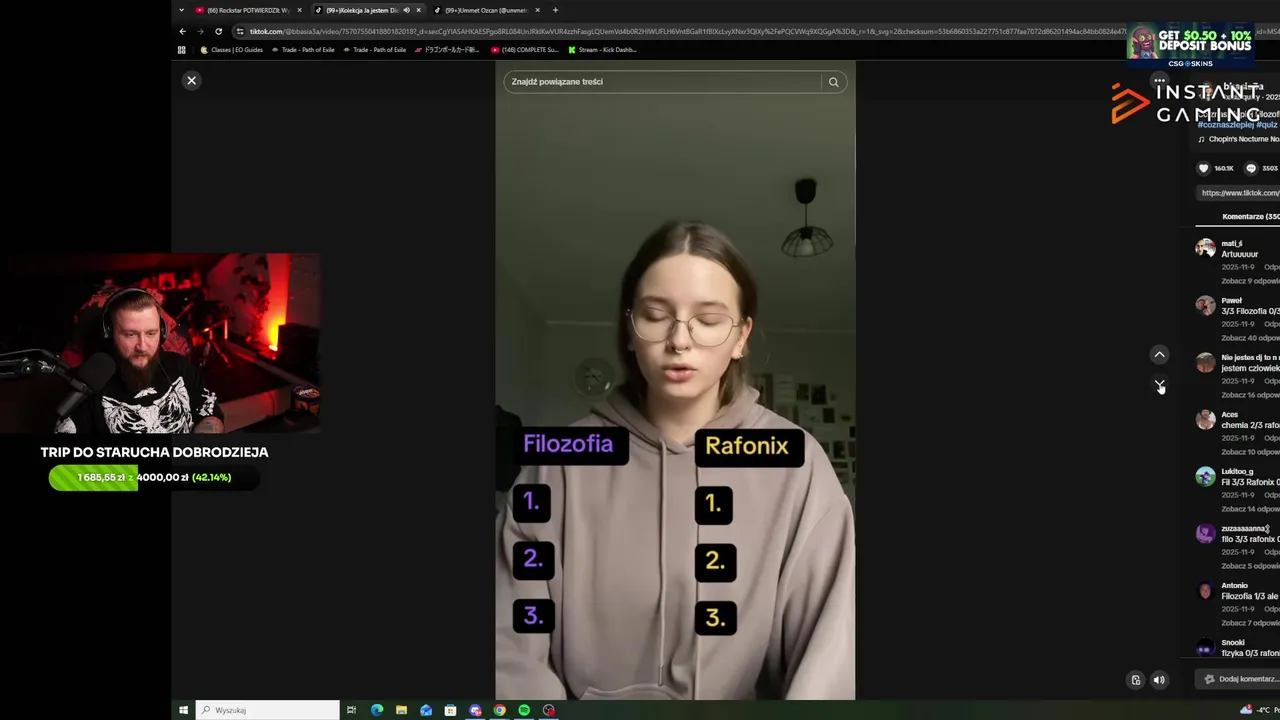This screenshot has height=720, width=1280.
Task: Open first 'Trade - Path of Exile' bookmark
Action: pyautogui.click(x=303, y=49)
